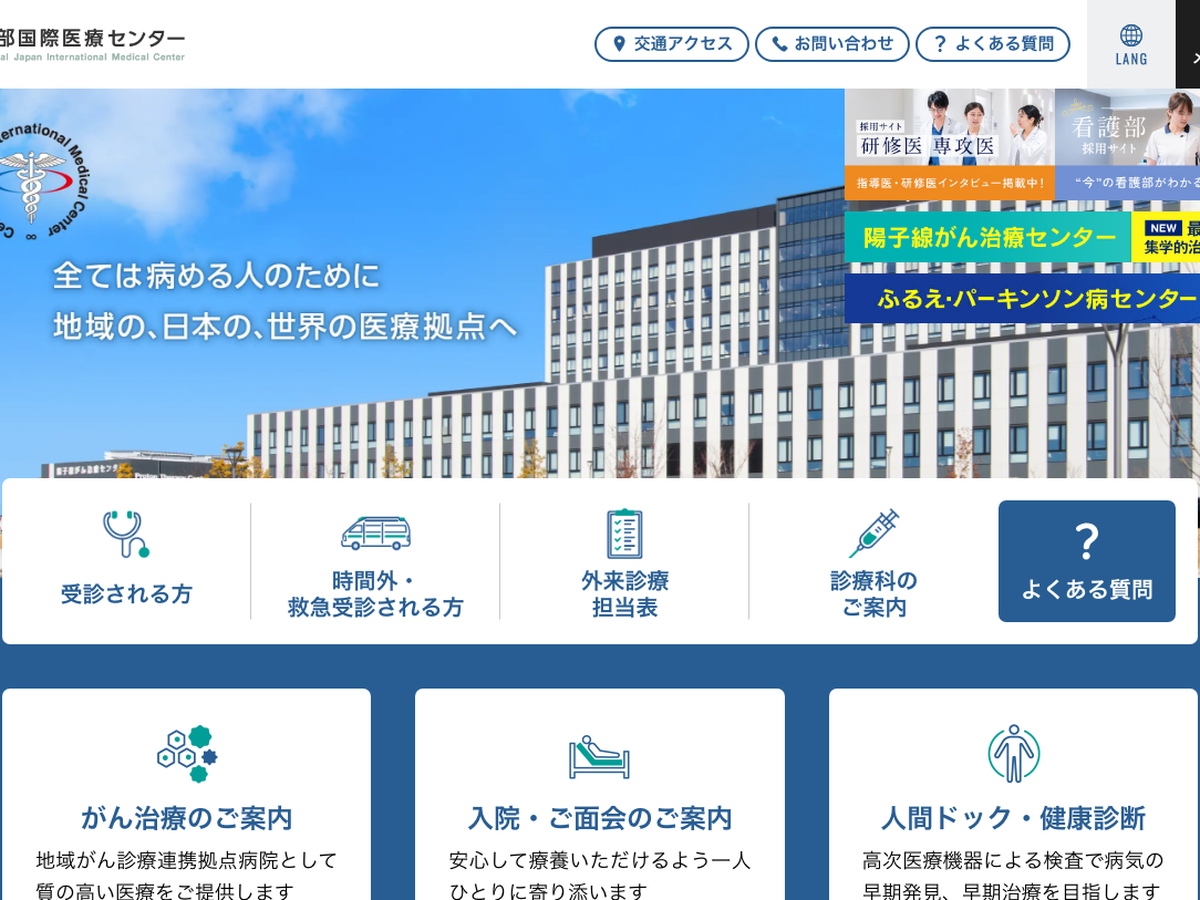Open the ふるえ・パーキンソン病センター banner

(1022, 299)
